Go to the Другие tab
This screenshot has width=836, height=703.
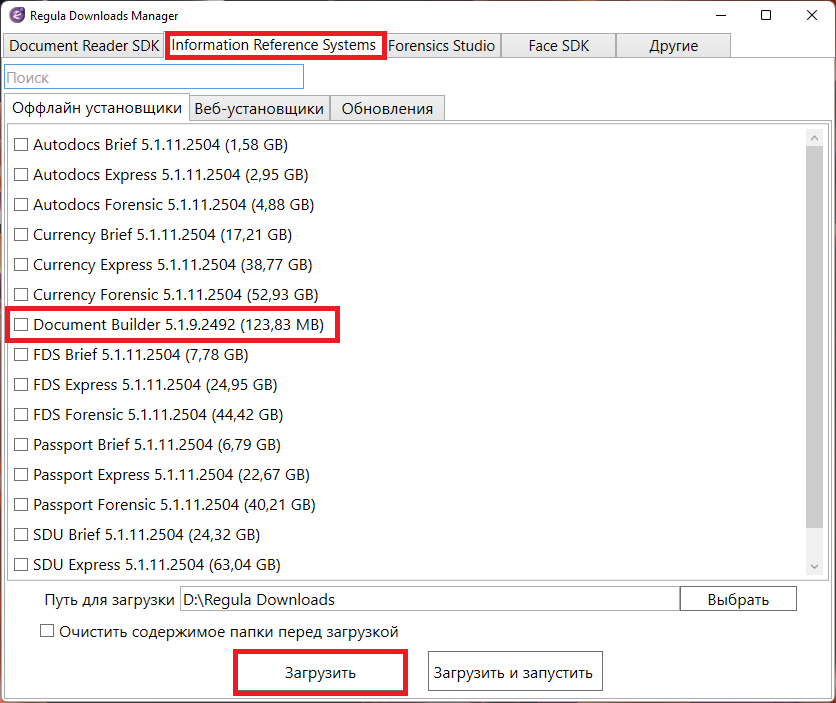pyautogui.click(x=673, y=46)
